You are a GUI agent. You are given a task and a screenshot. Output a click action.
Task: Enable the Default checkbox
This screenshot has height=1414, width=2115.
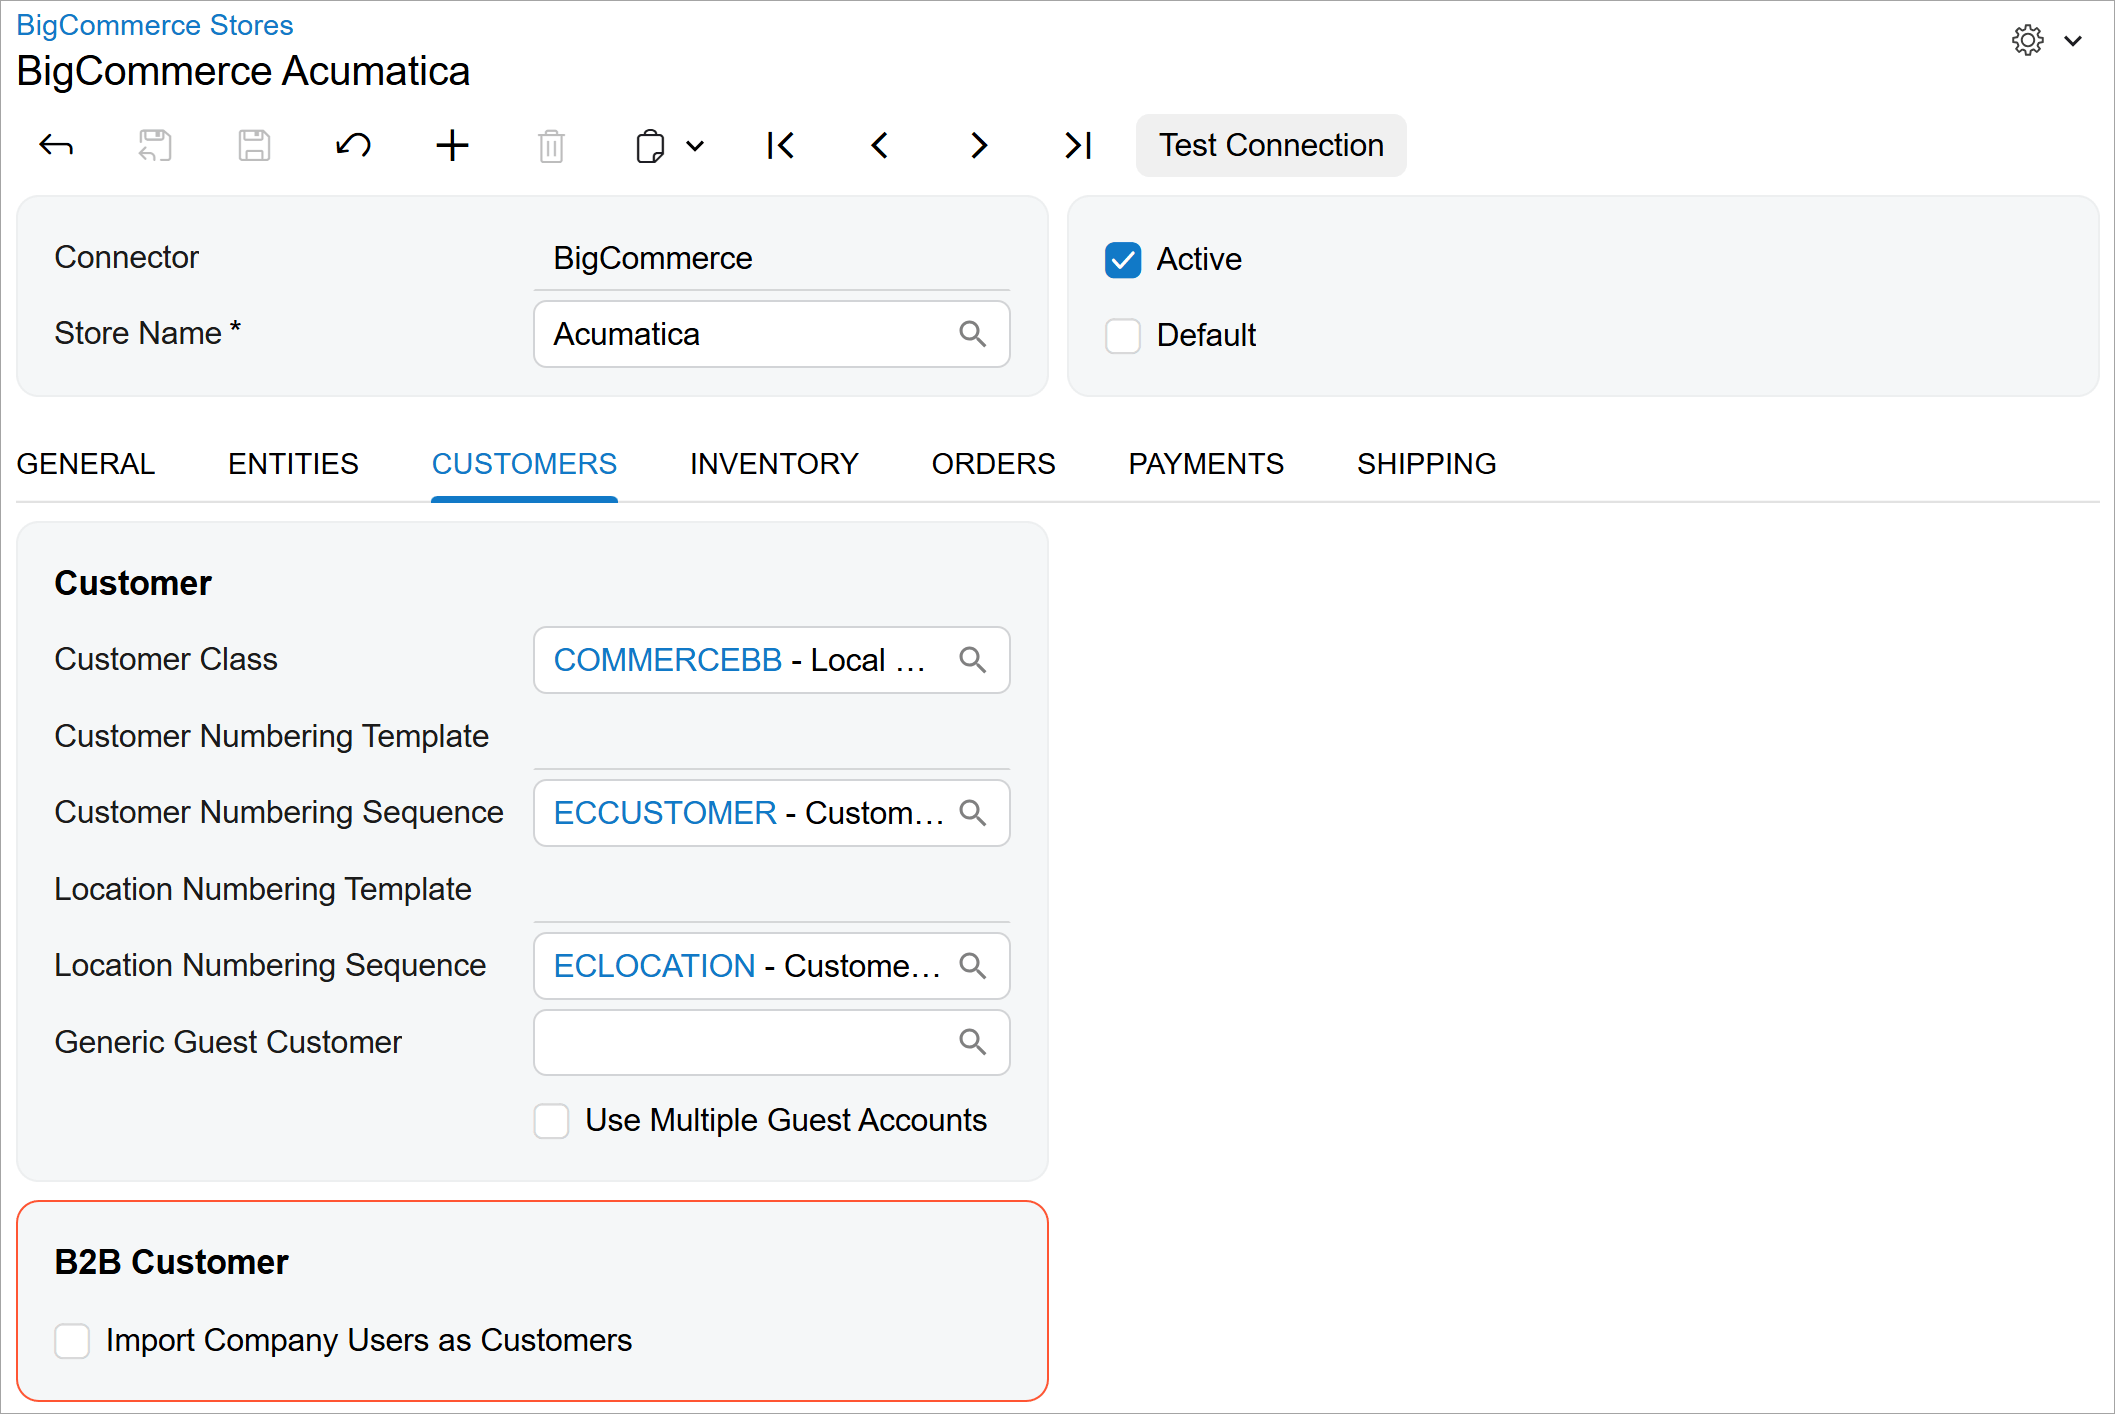click(x=1122, y=336)
